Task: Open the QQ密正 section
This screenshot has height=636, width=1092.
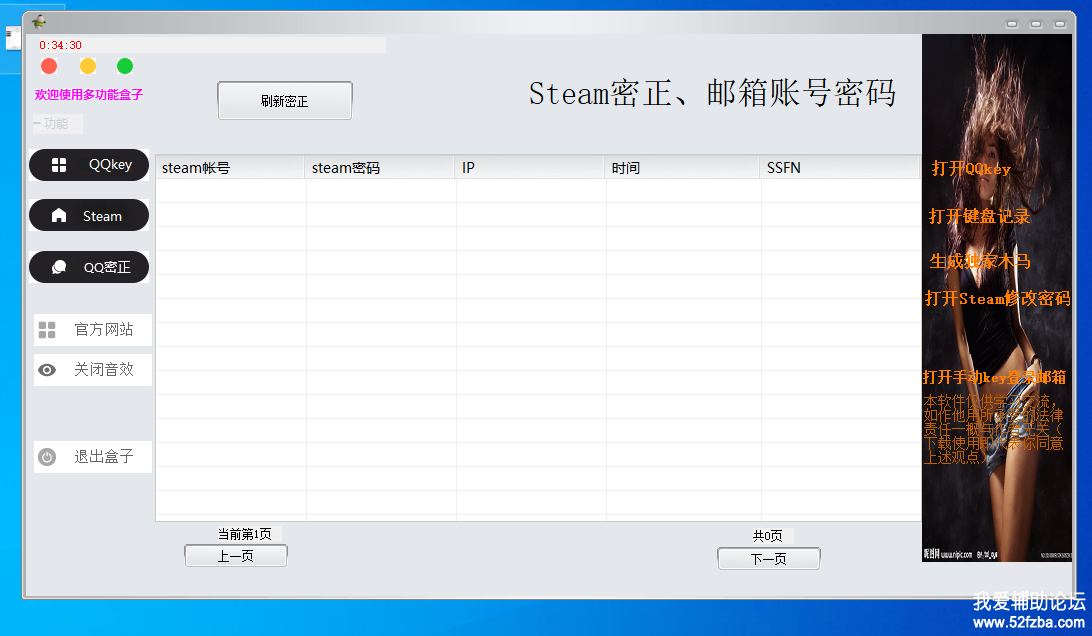Action: click(x=89, y=267)
